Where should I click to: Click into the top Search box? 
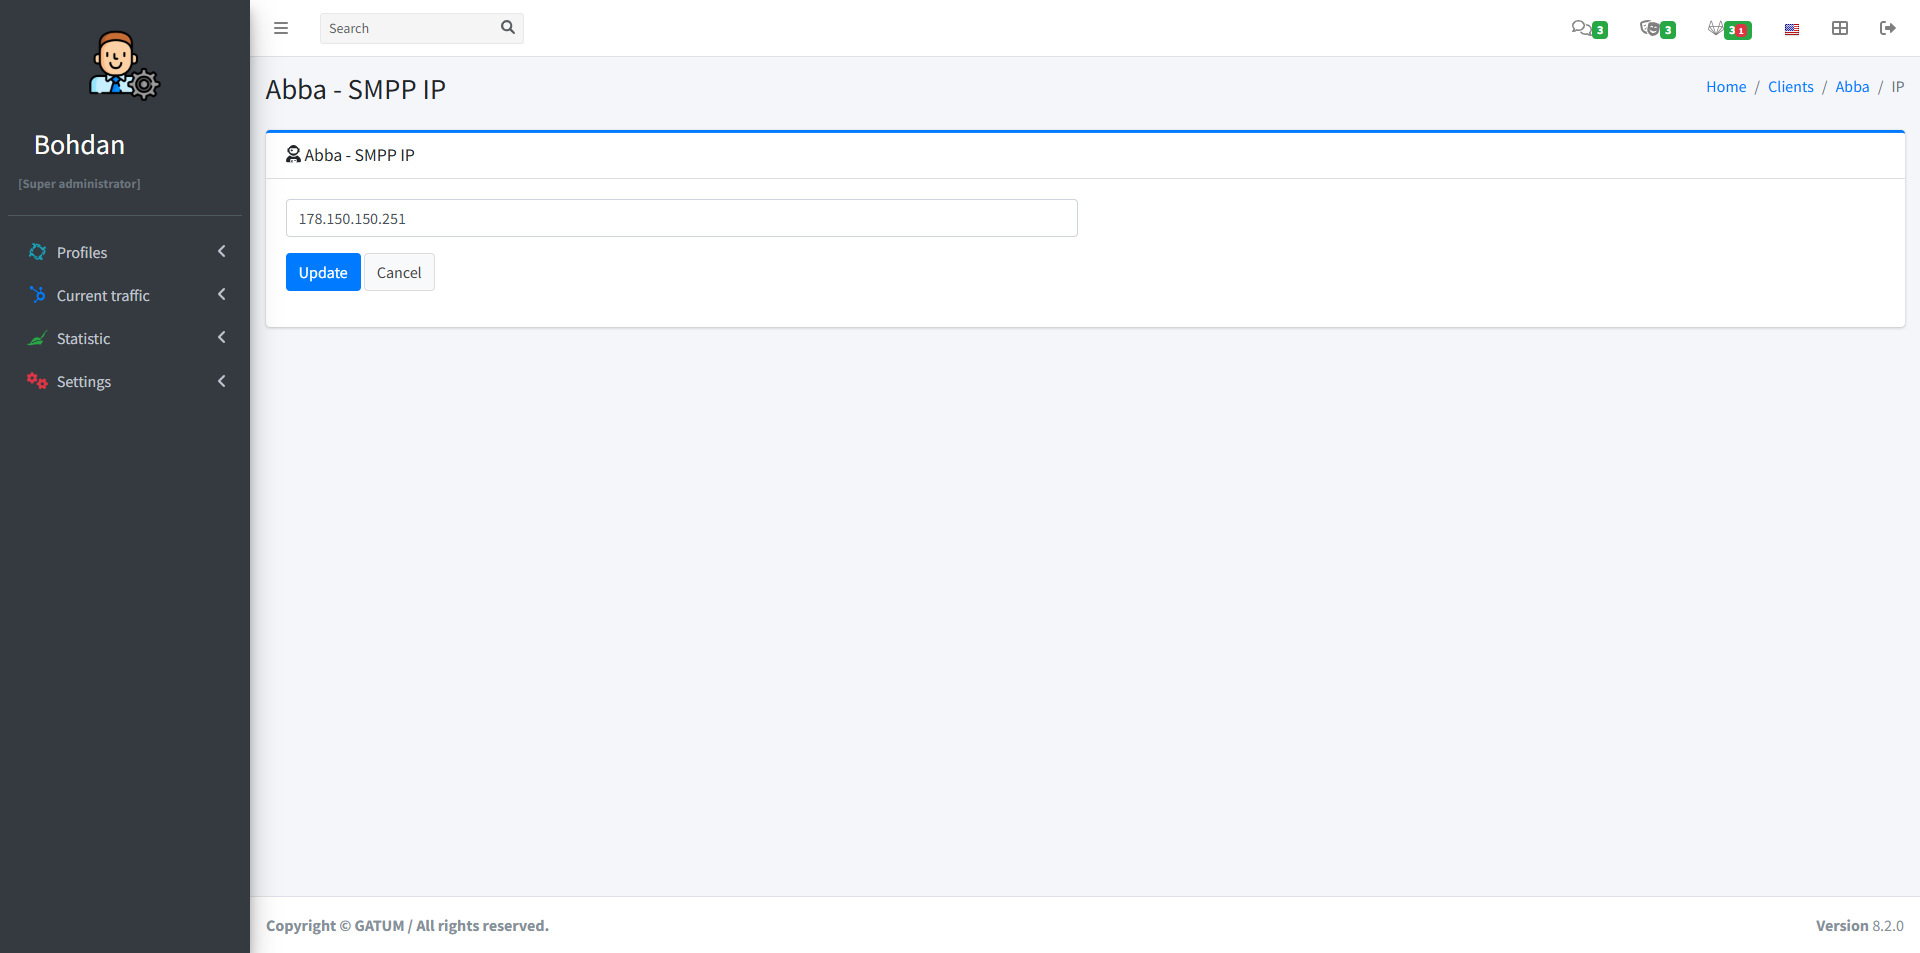[408, 28]
